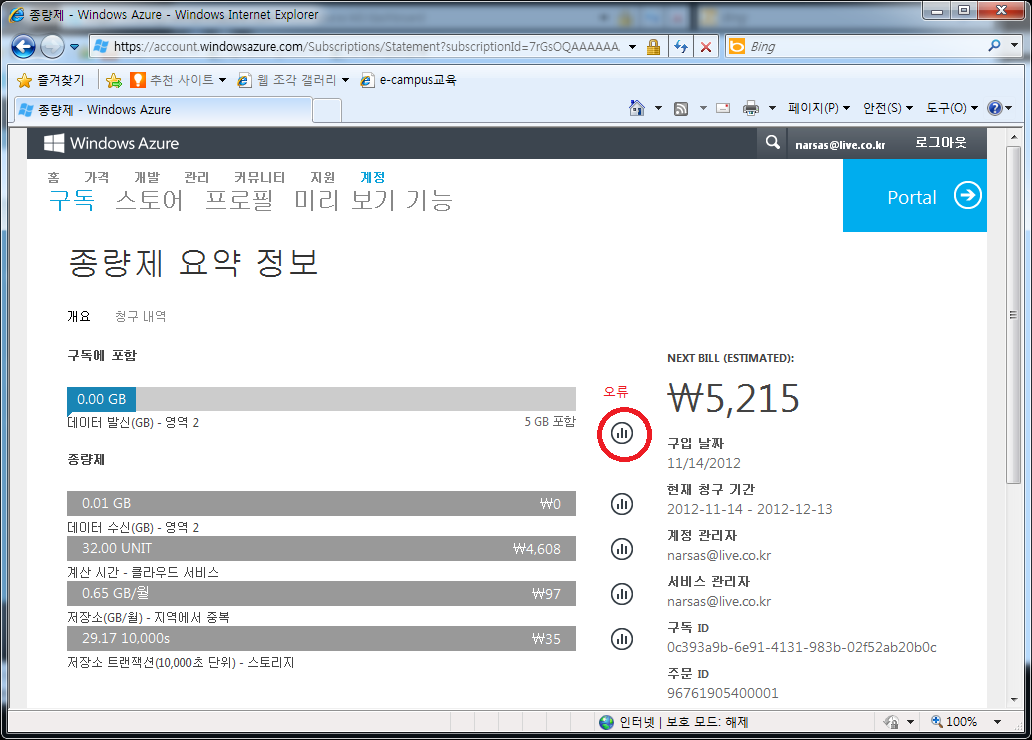Open a new blank tab
Screen dimensions: 1032x740
coord(326,111)
